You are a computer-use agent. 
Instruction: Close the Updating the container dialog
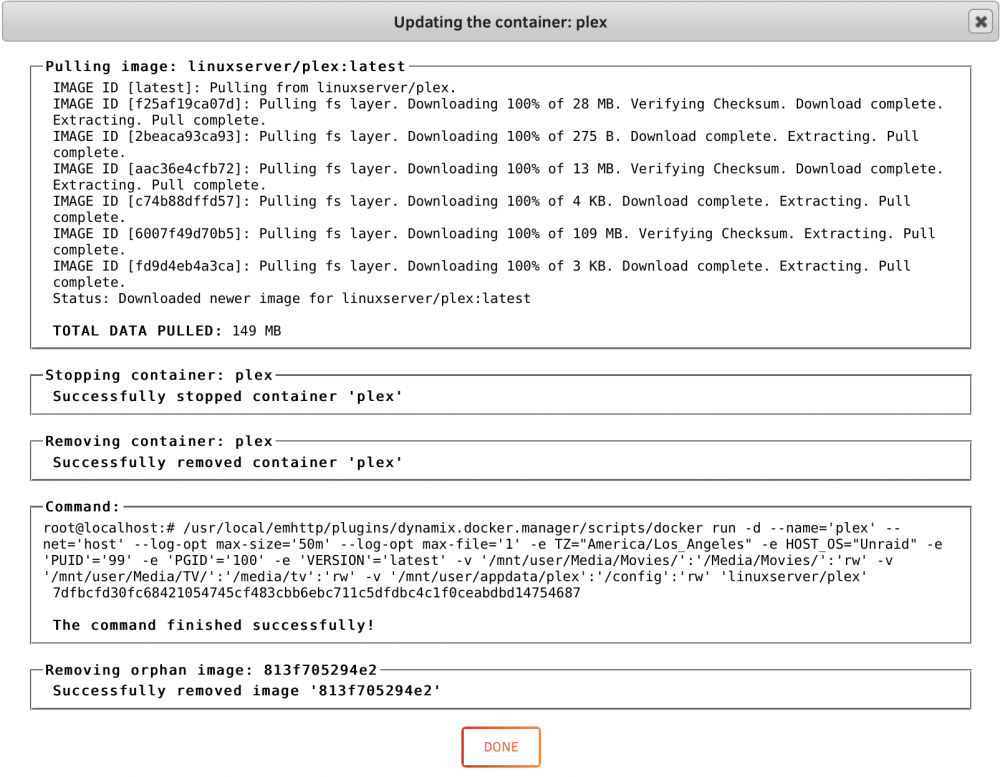point(980,22)
